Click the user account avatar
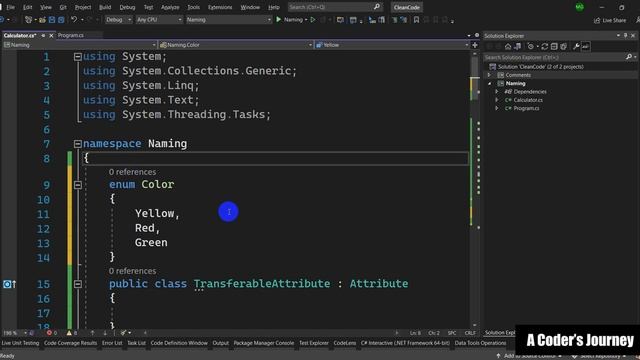This screenshot has width=640, height=360. click(x=580, y=7)
